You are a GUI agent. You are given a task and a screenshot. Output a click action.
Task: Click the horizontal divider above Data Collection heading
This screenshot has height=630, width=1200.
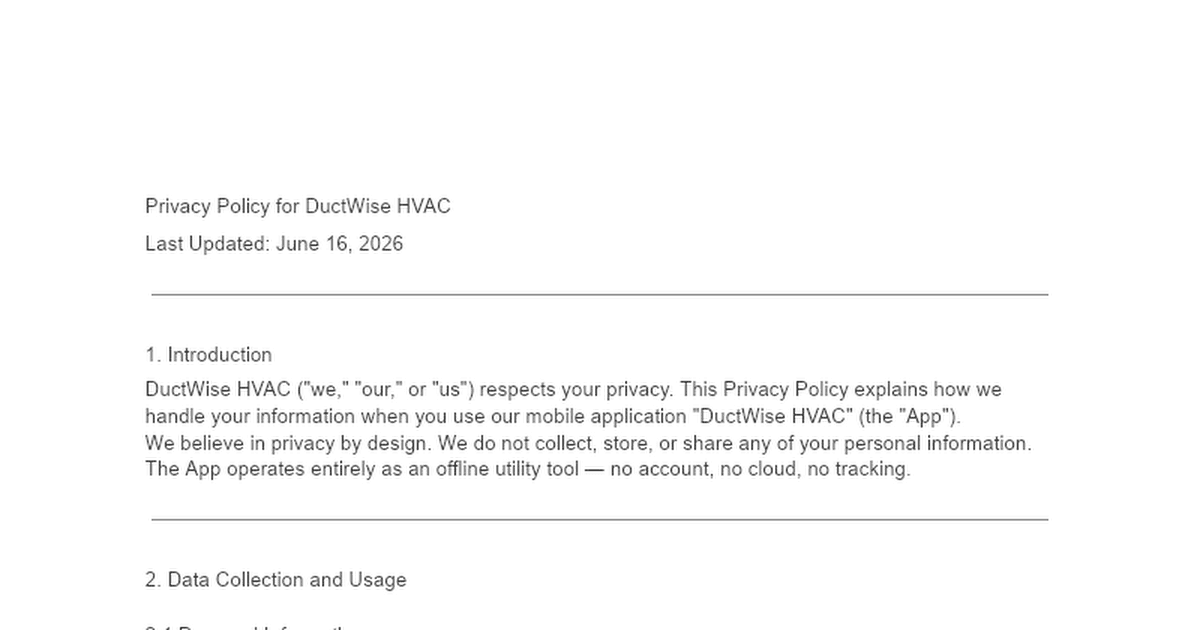600,519
